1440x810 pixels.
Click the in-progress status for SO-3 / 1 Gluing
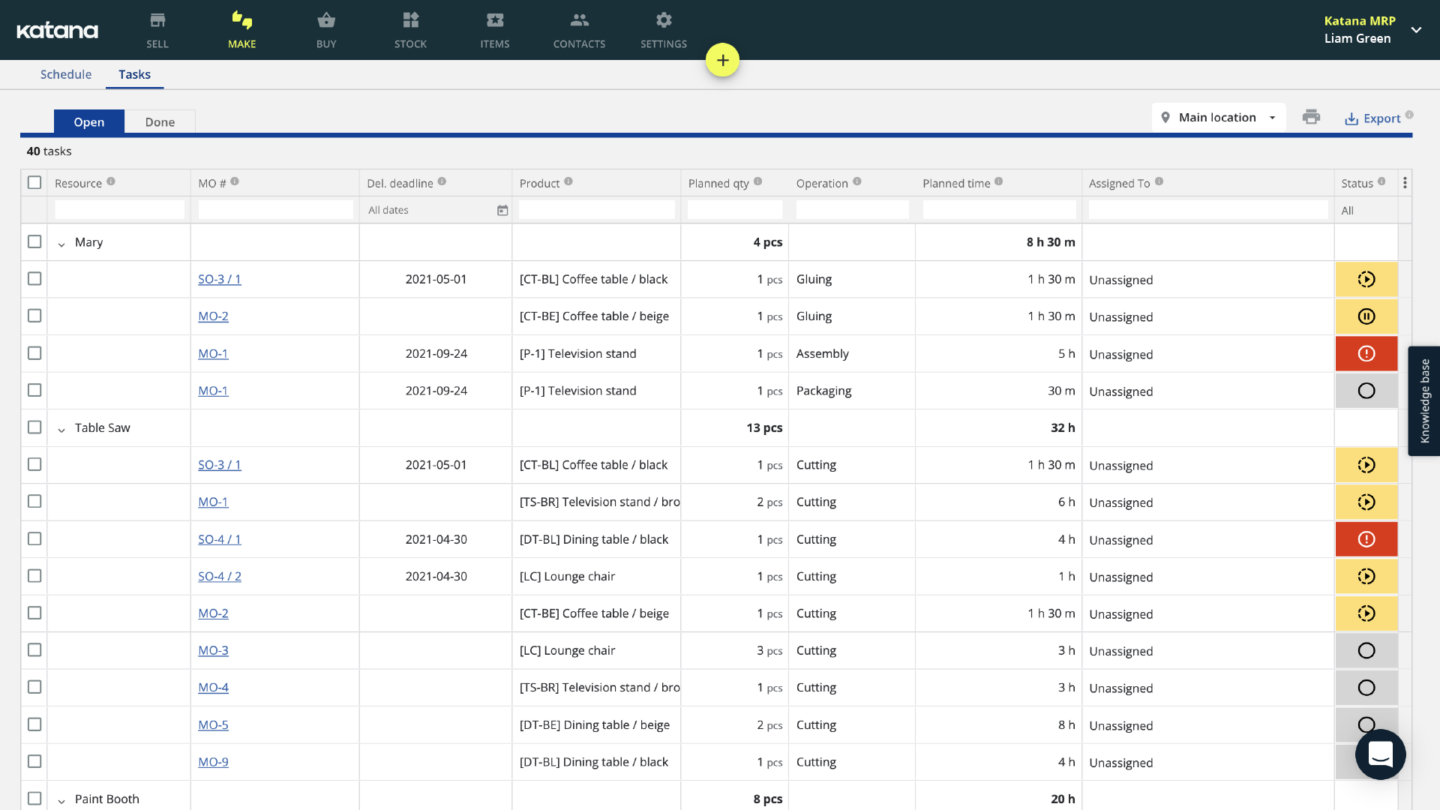click(x=1366, y=280)
